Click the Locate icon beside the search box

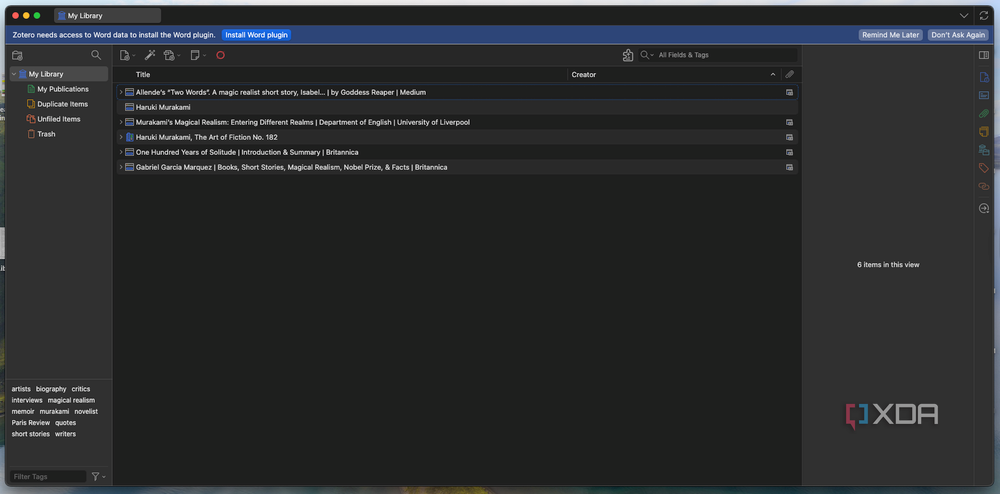[x=628, y=55]
